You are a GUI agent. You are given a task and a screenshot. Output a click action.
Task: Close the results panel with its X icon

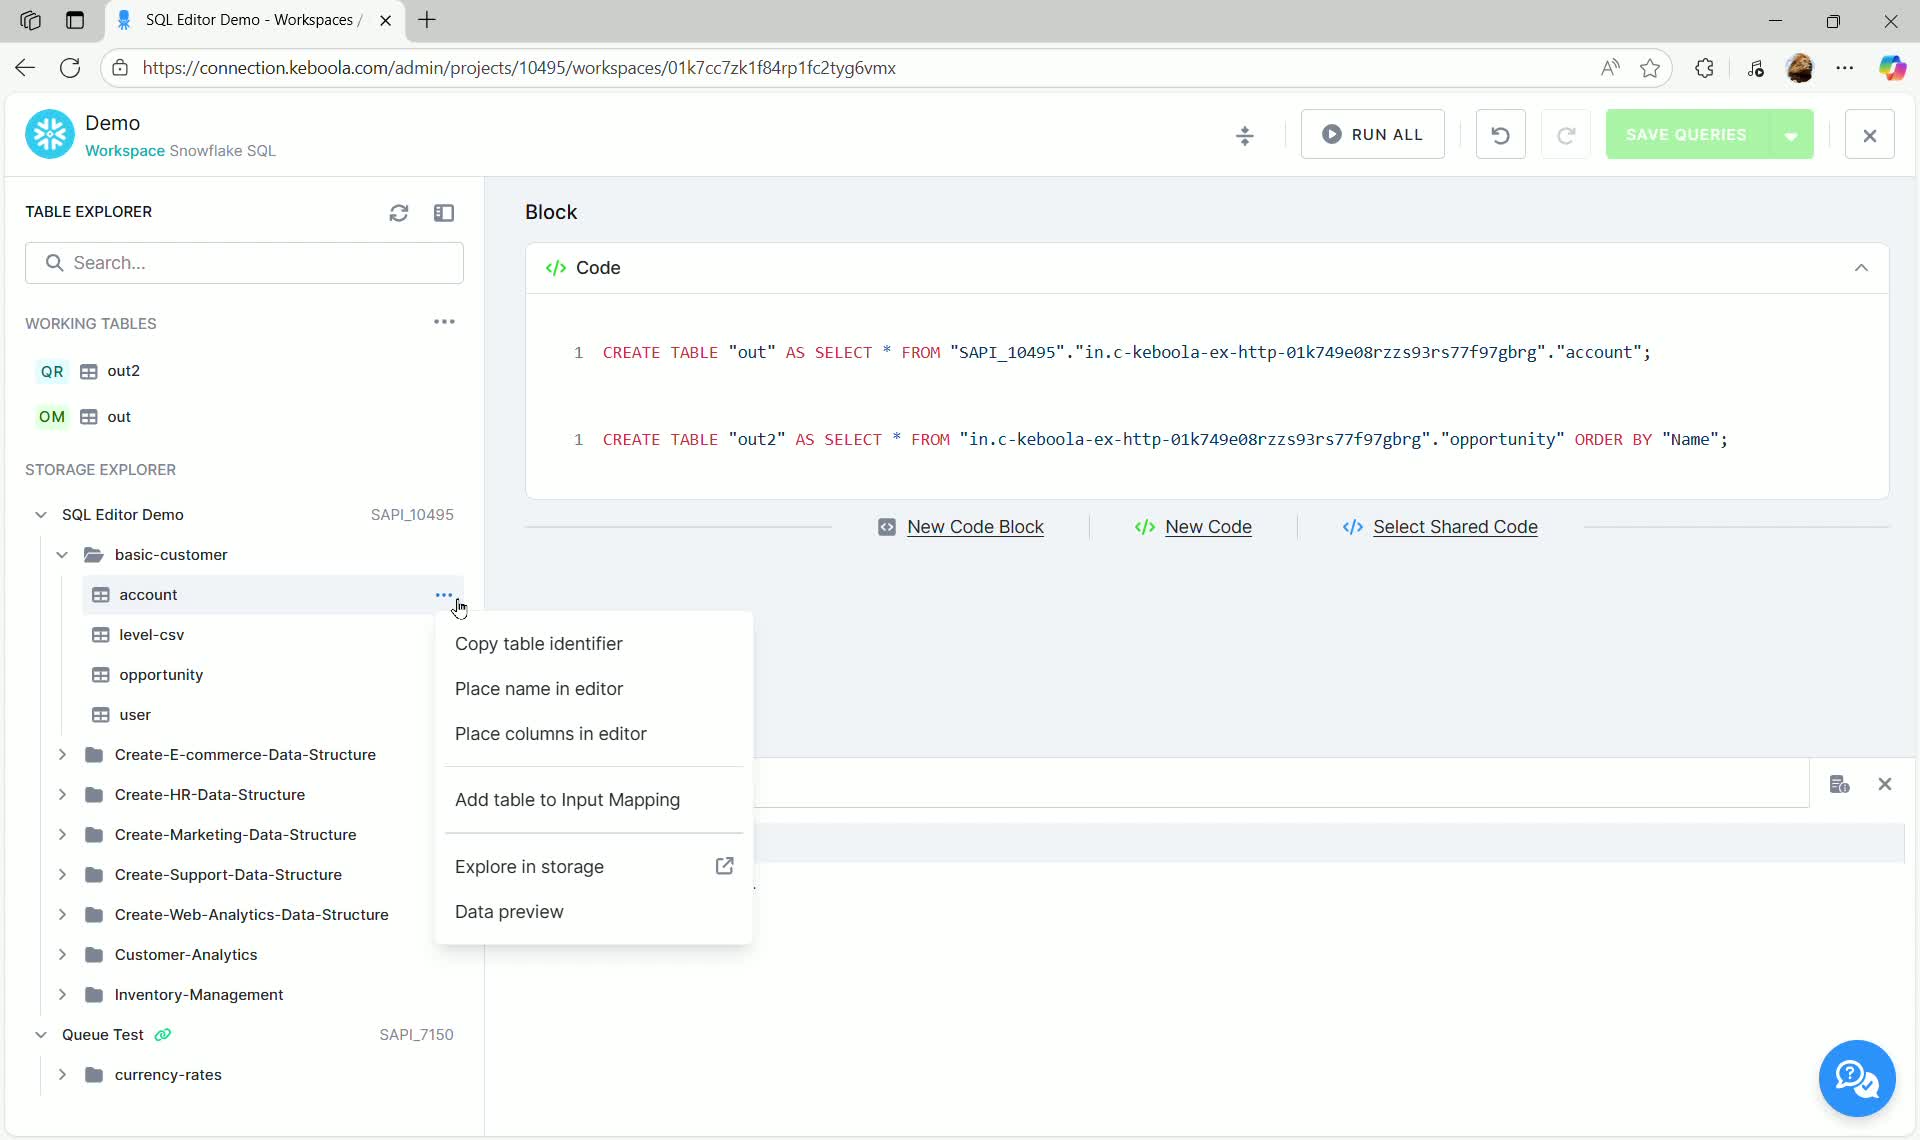[x=1886, y=784]
